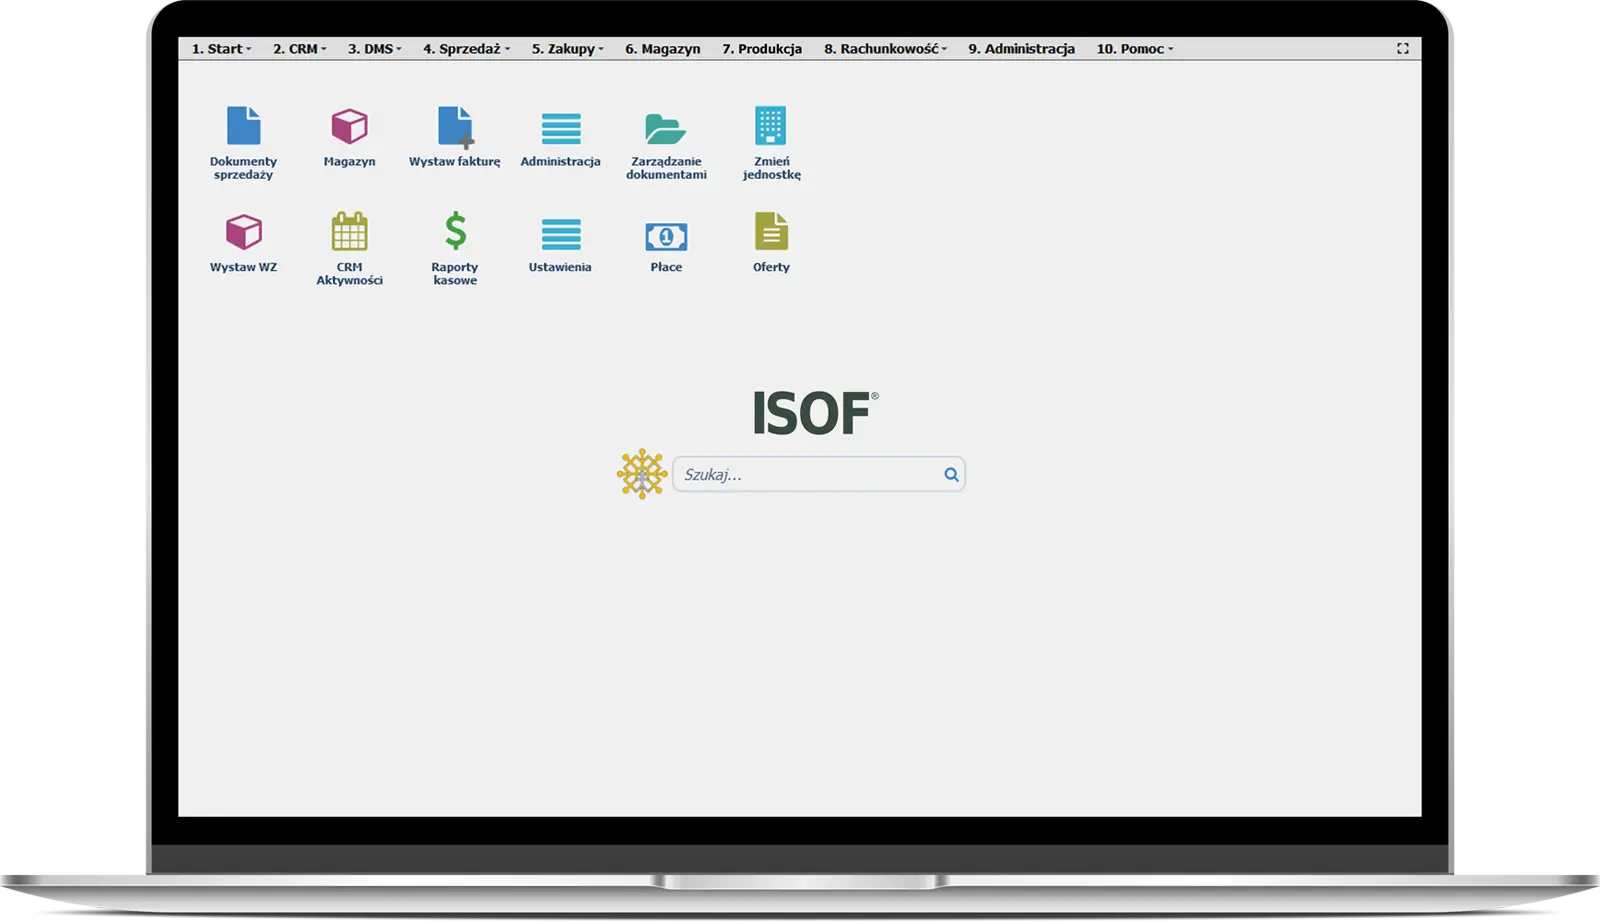
Task: Expand the 1. Start dropdown menu
Action: coord(221,49)
